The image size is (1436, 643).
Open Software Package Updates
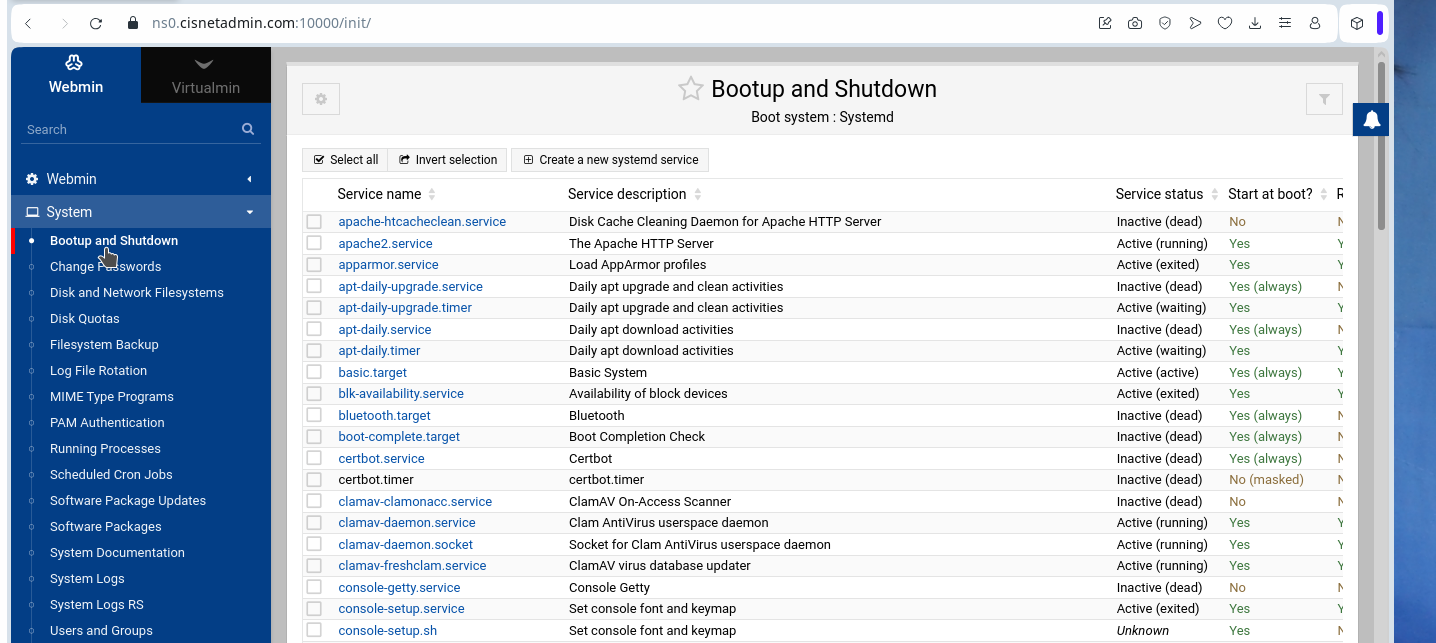pos(128,501)
